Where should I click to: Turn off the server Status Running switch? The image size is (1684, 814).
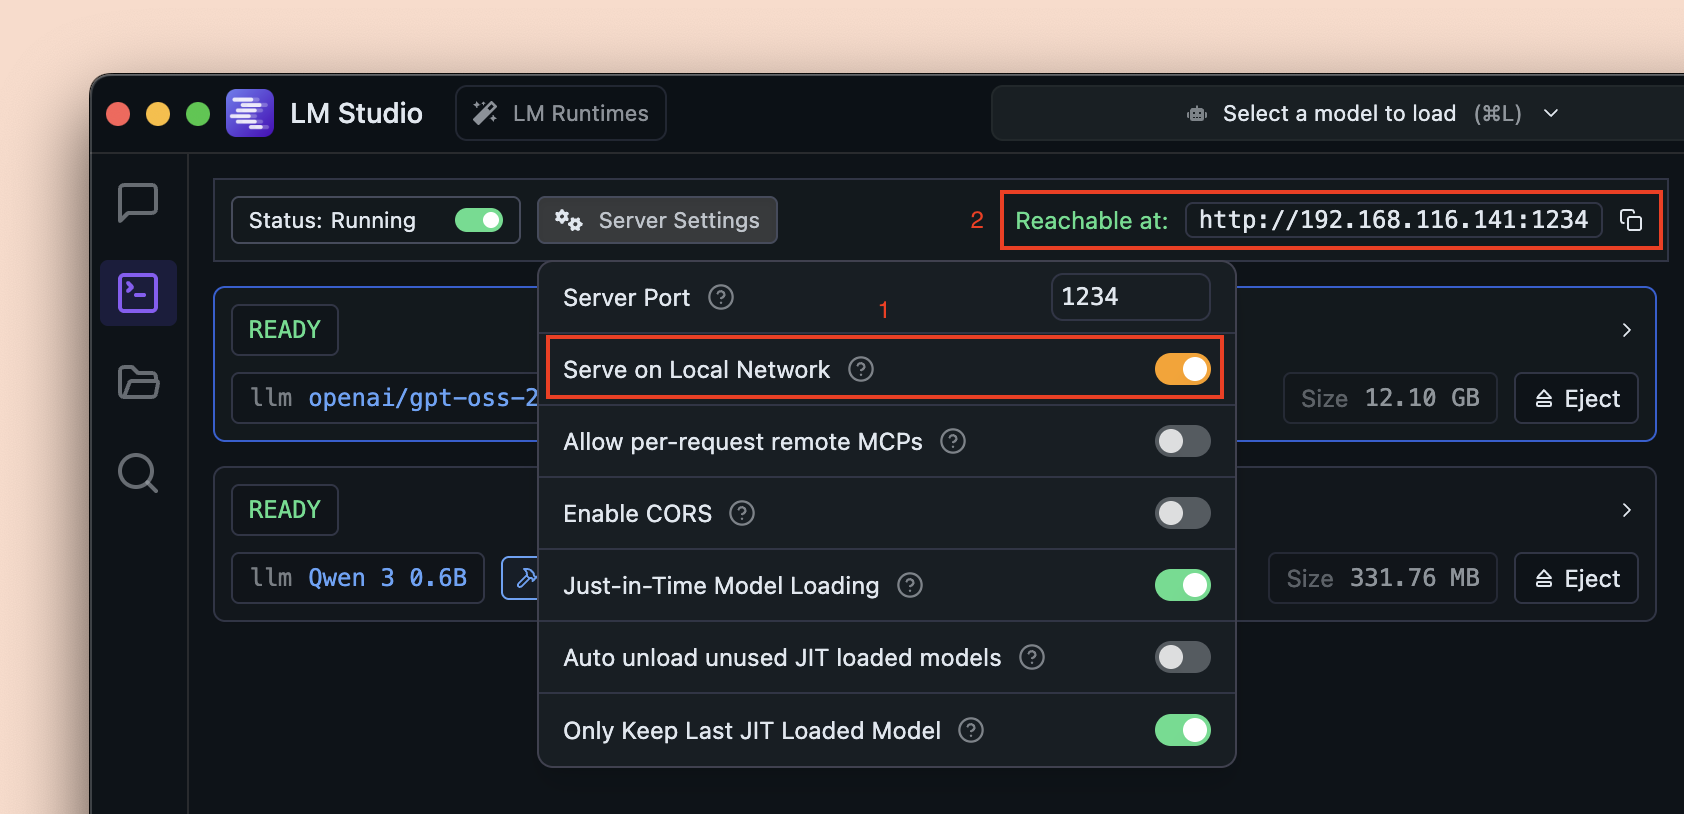(479, 220)
